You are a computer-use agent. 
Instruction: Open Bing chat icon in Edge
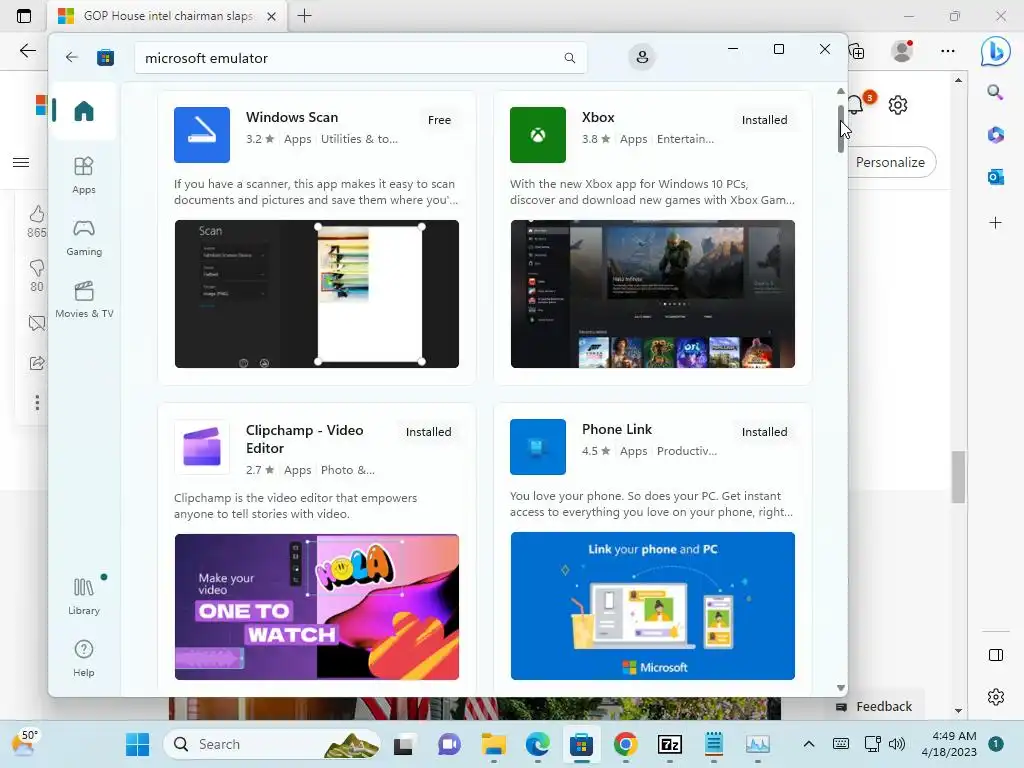[x=995, y=51]
